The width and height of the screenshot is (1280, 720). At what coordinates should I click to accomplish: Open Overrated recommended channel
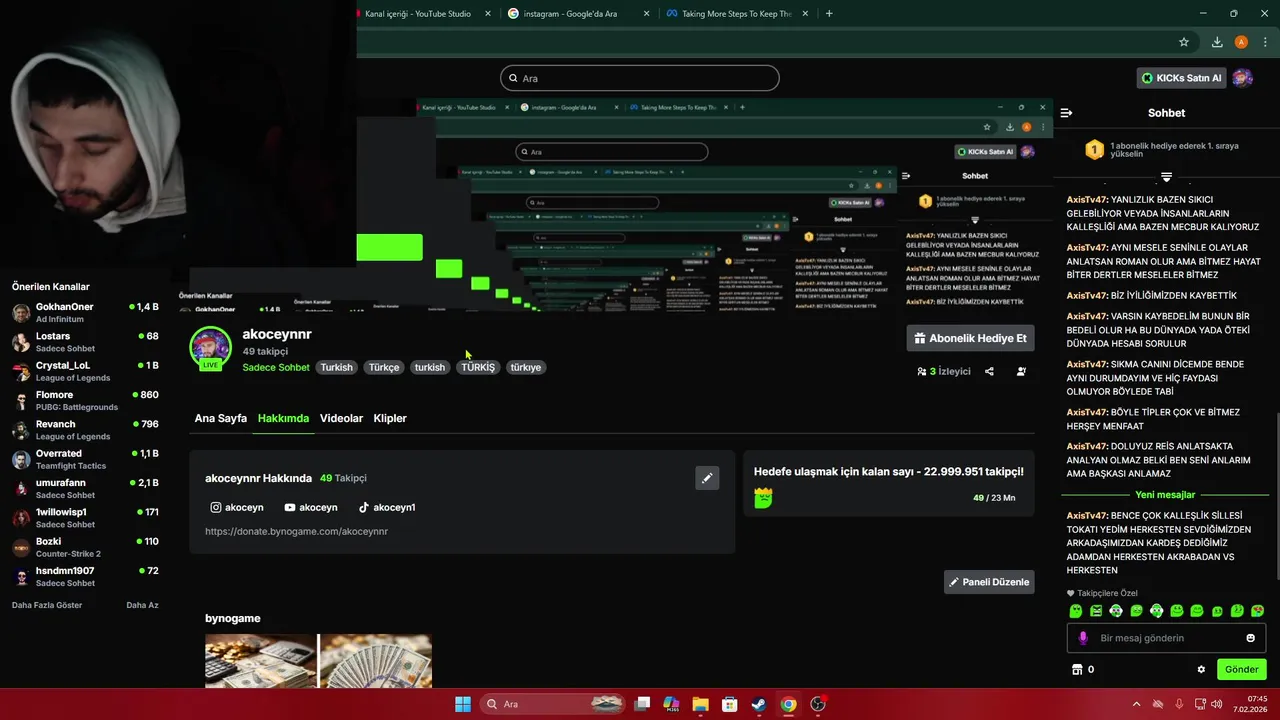tap(85, 459)
